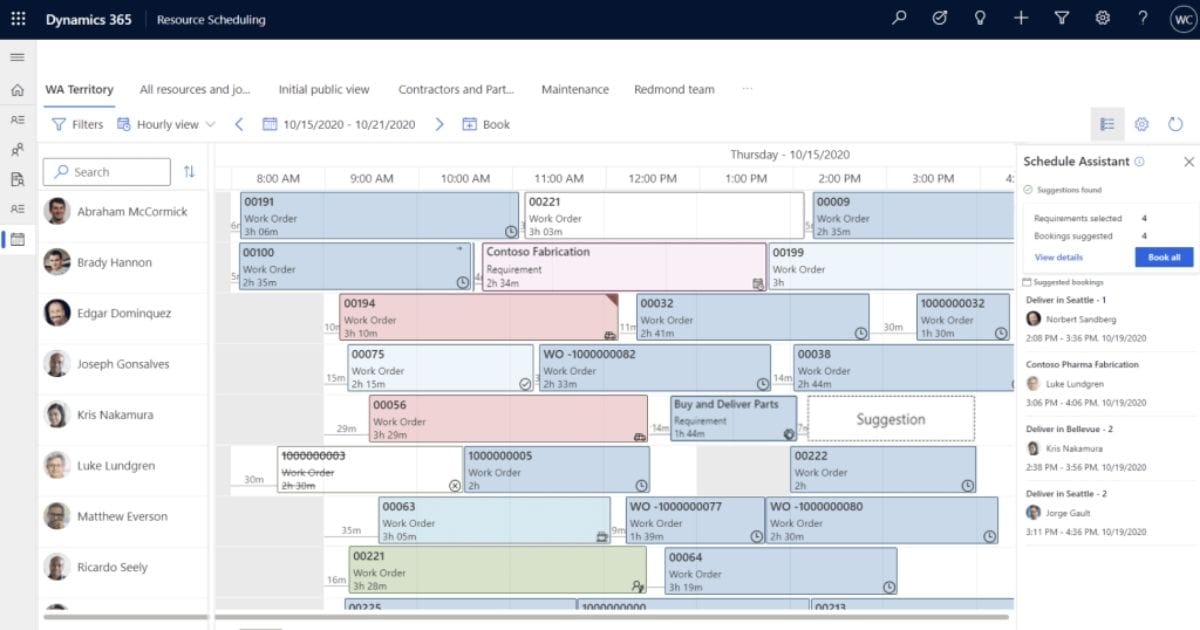Click the 12:00 PM time column header
Screen dimensions: 1200x630
click(x=652, y=178)
